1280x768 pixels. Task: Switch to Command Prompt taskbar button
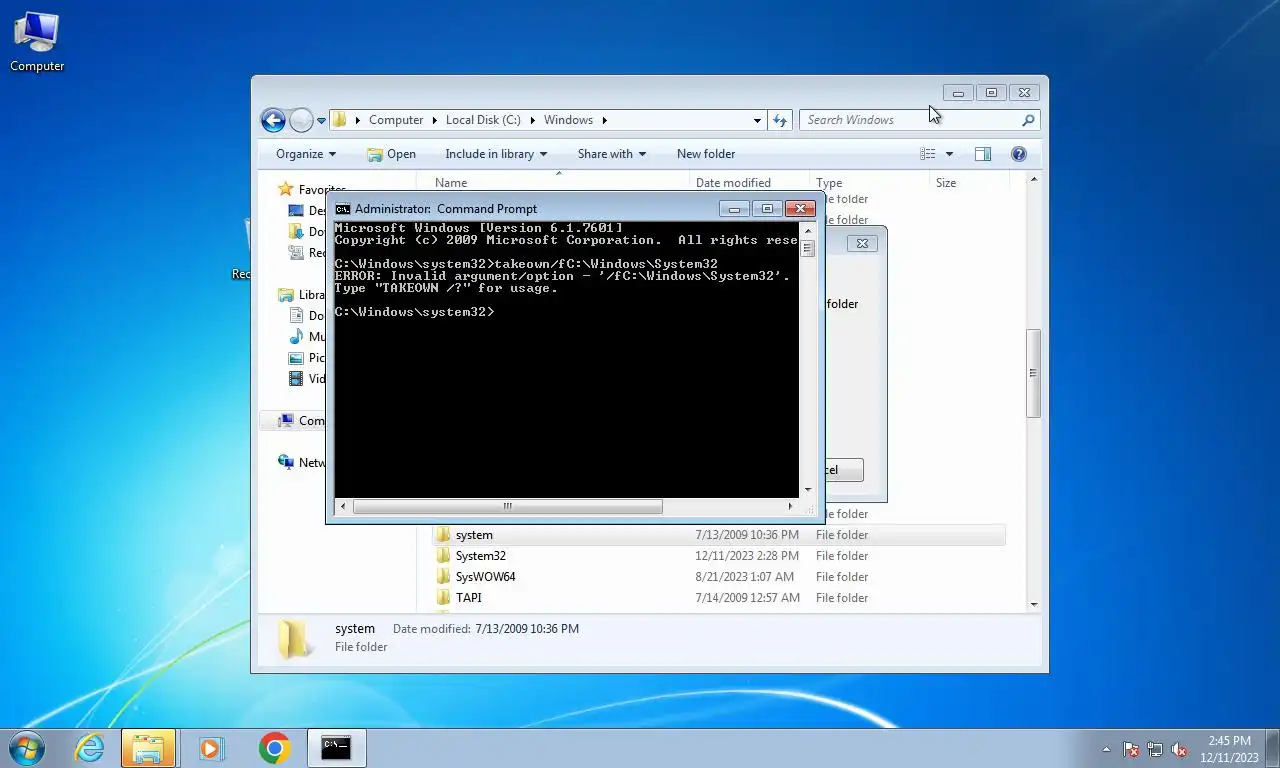(x=336, y=748)
